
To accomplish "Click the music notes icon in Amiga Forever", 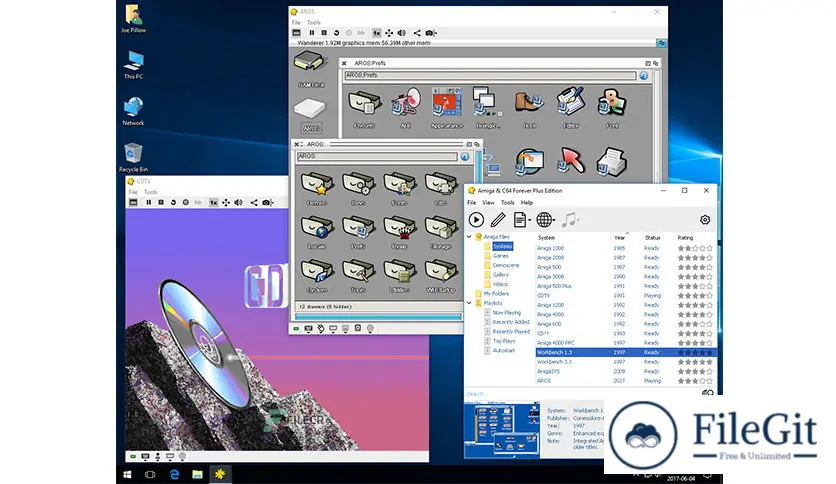I will (570, 220).
